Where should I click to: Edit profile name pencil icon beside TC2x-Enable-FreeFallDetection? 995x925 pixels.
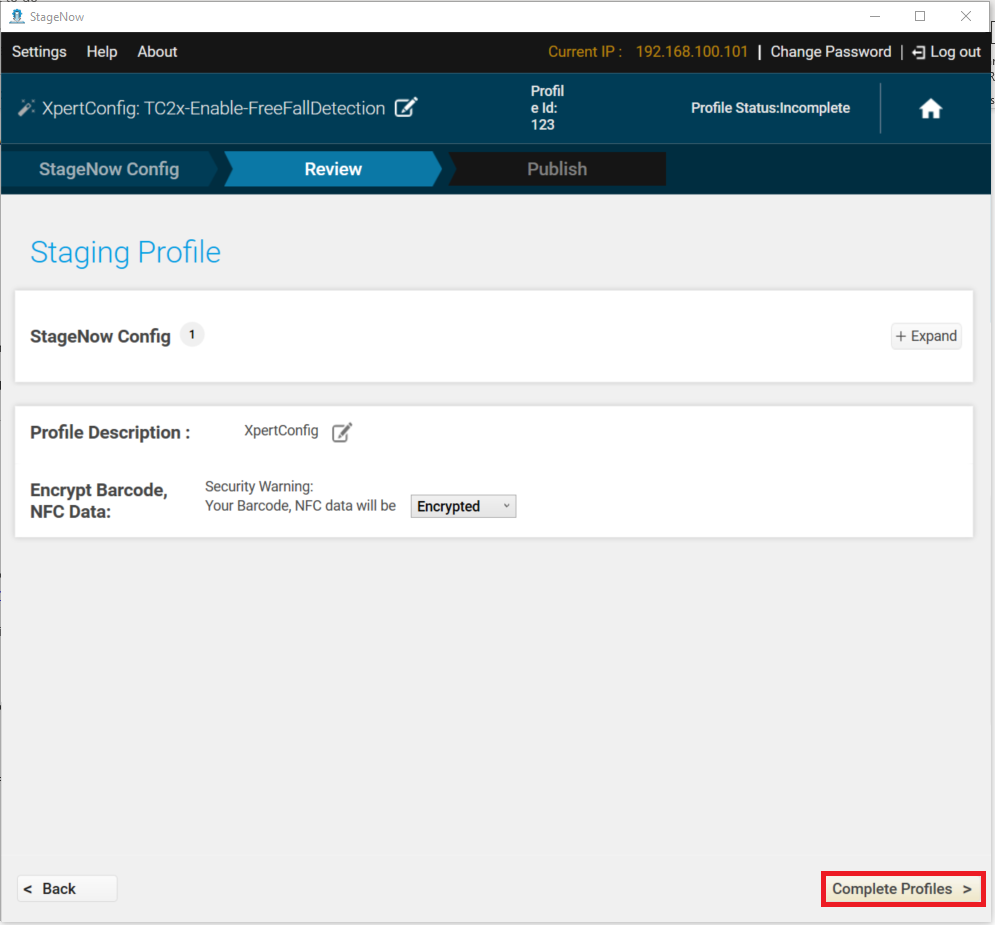coord(406,107)
